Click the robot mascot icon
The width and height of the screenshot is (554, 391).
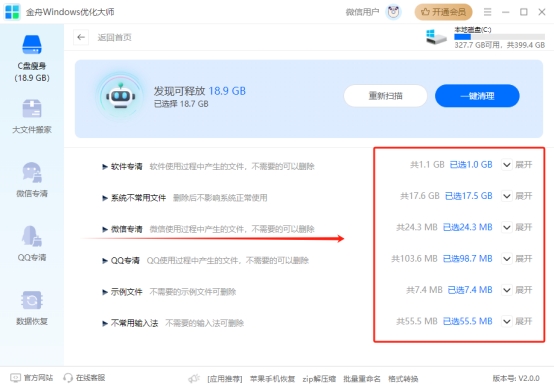(120, 96)
